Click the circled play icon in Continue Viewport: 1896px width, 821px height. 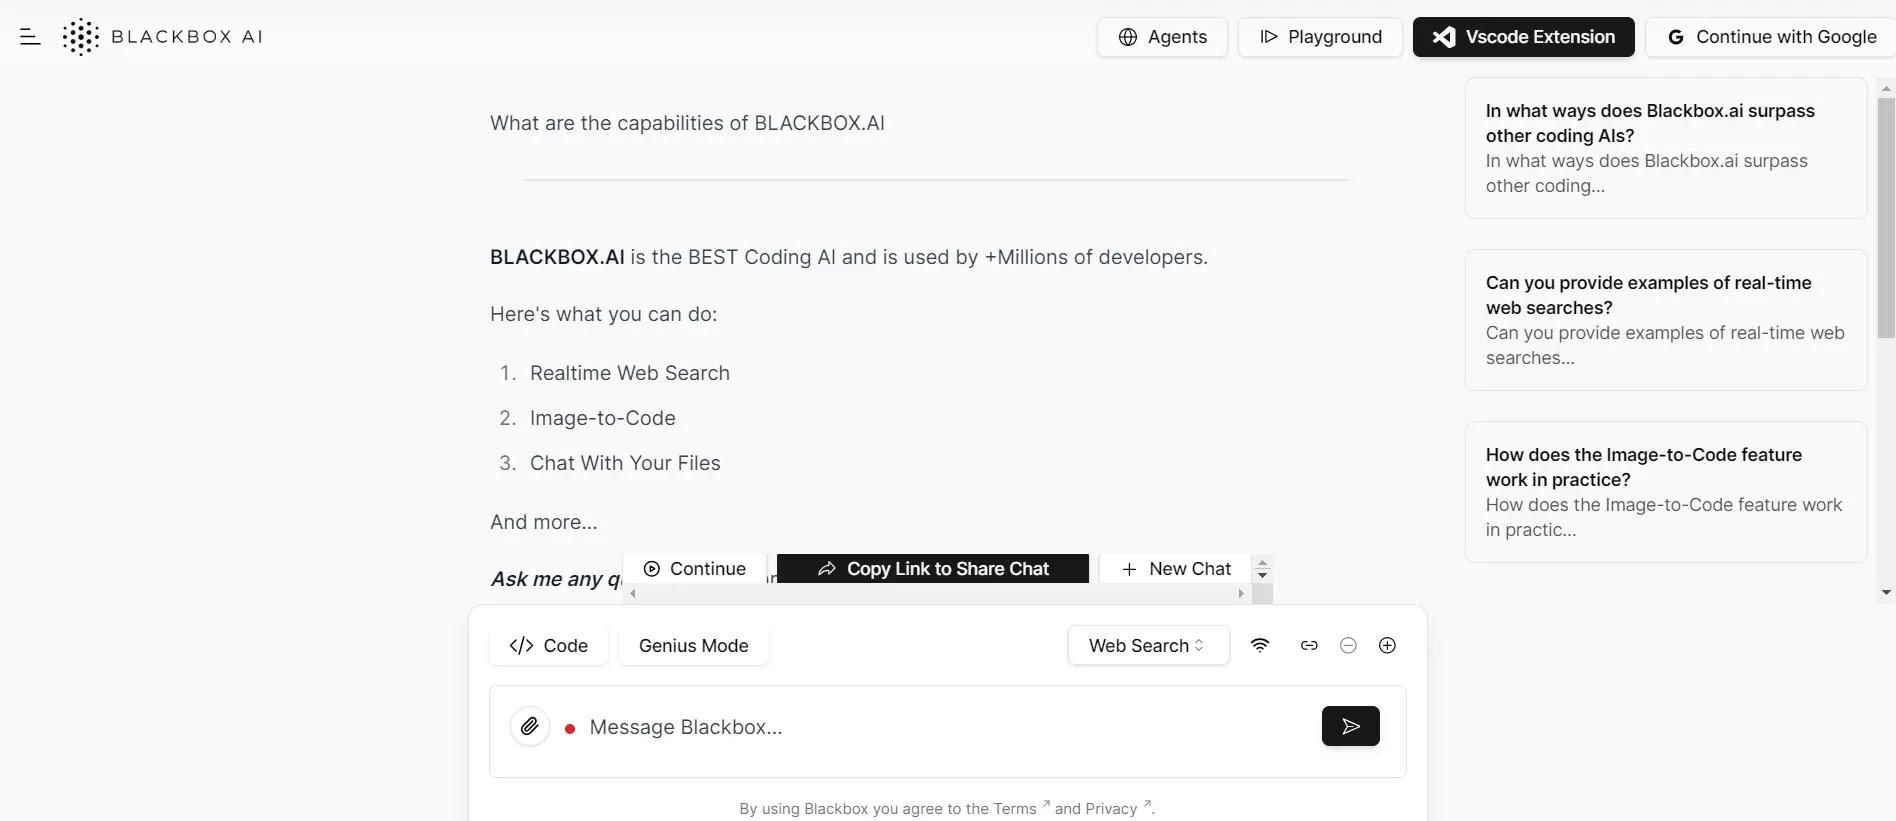652,569
